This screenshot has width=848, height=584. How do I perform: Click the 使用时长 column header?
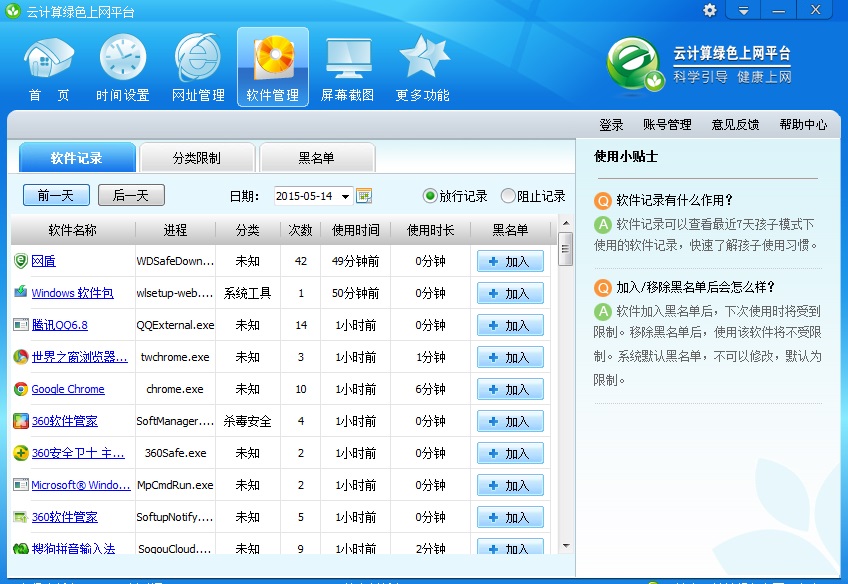tap(430, 230)
